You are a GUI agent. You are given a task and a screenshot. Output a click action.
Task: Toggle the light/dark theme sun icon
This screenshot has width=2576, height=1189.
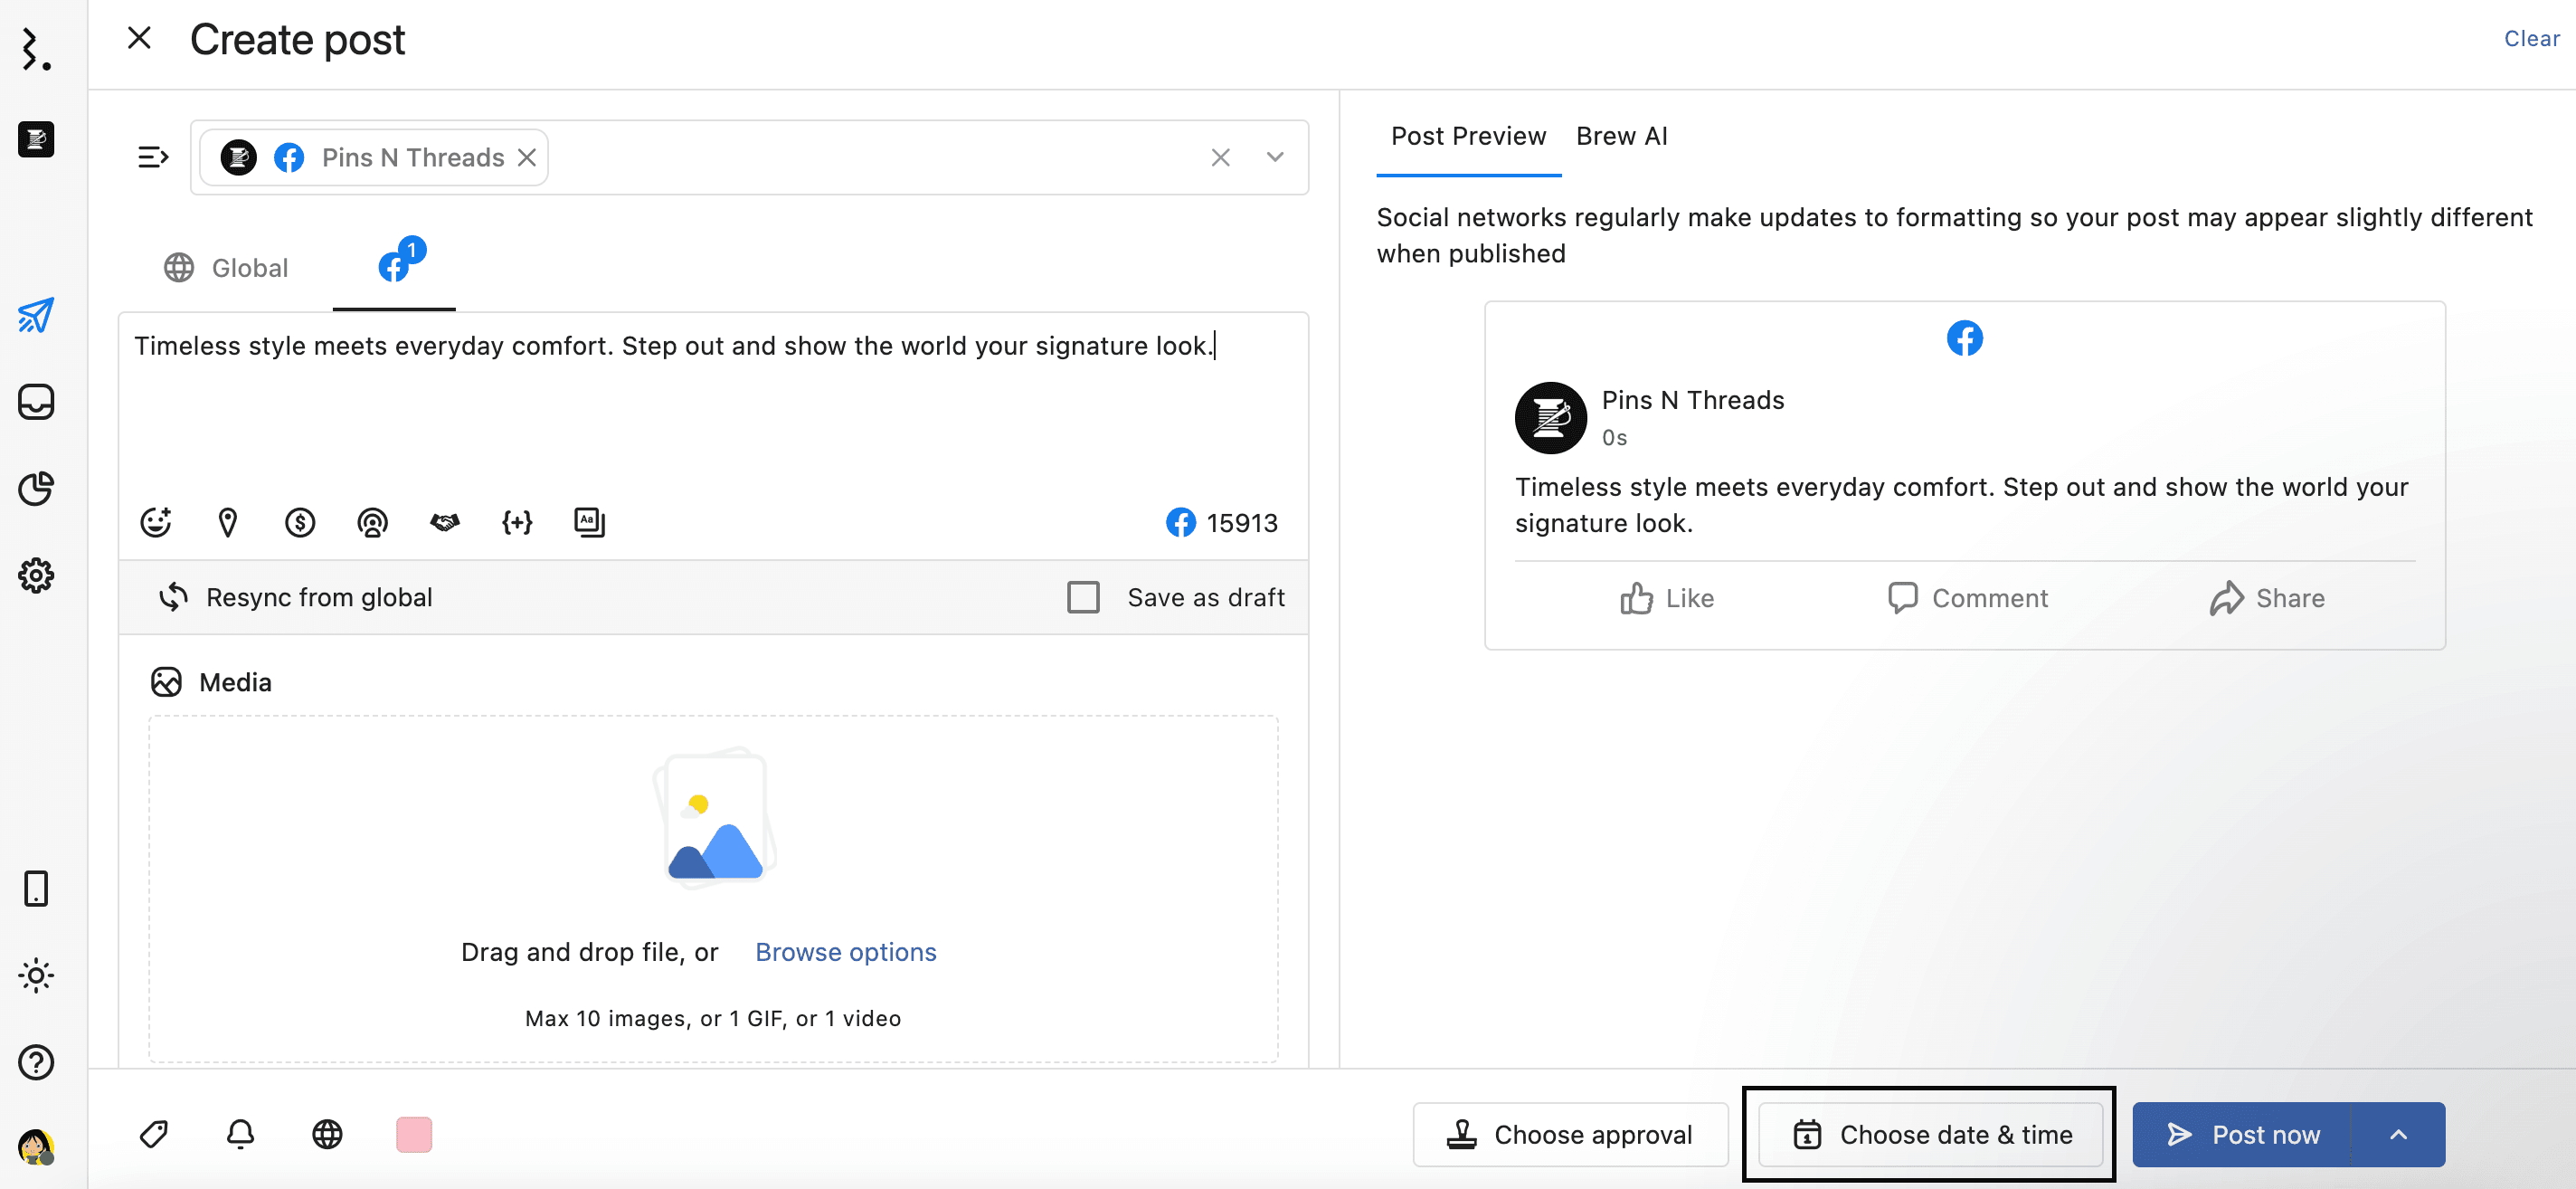click(36, 975)
